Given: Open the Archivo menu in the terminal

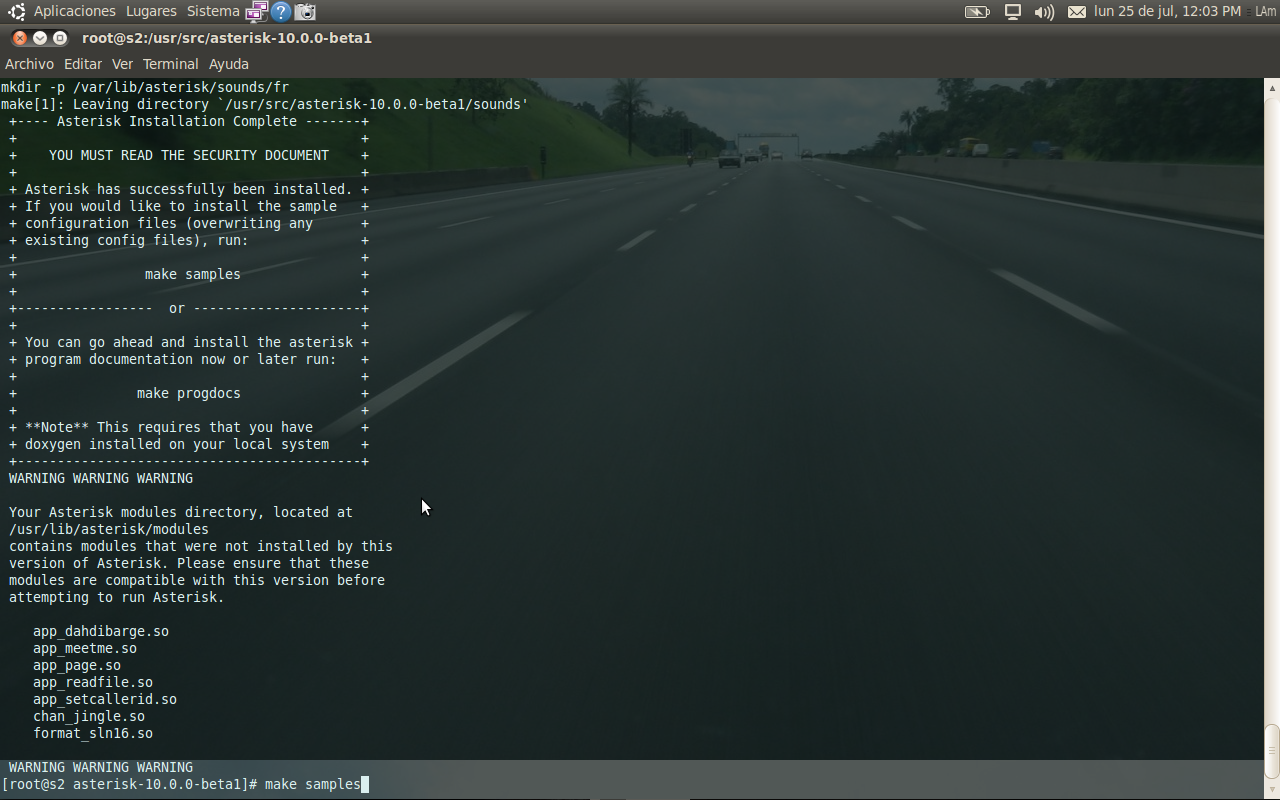Looking at the screenshot, I should (x=30, y=64).
